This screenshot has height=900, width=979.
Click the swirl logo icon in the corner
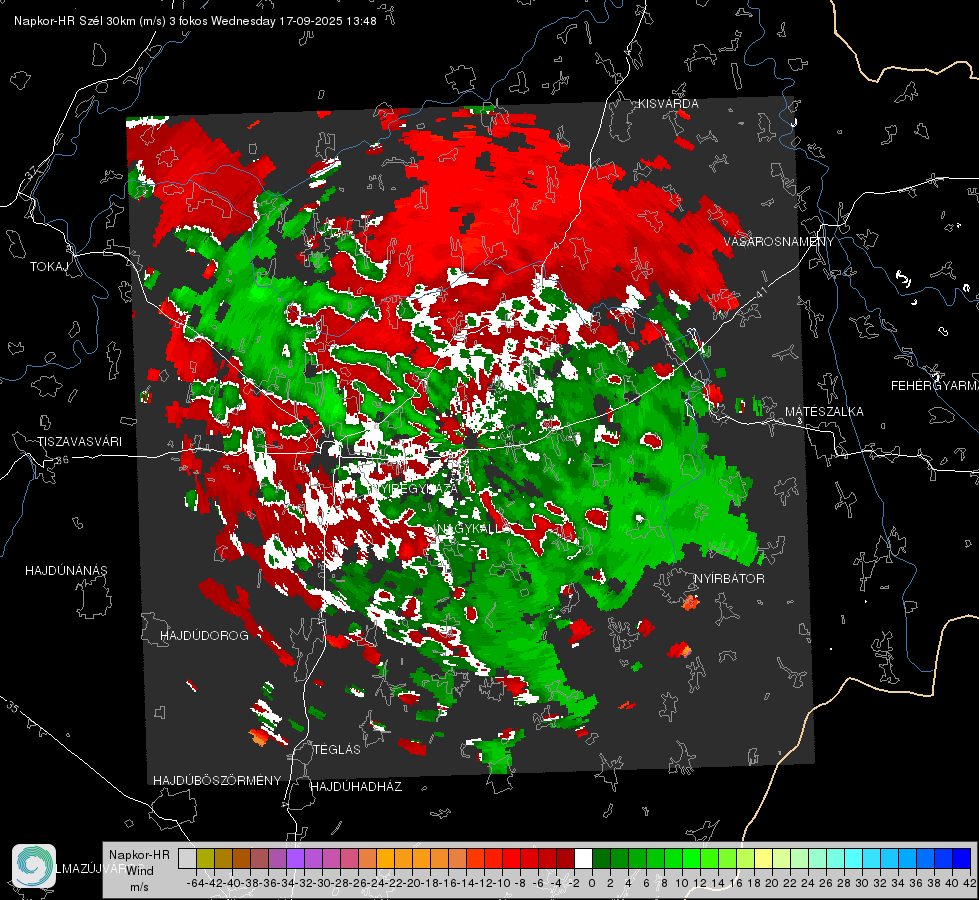tap(34, 866)
